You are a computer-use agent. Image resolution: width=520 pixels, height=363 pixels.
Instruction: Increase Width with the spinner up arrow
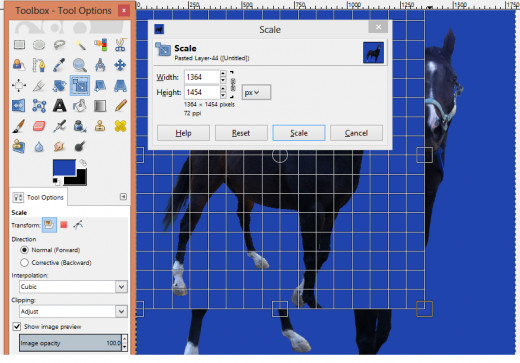pyautogui.click(x=223, y=73)
